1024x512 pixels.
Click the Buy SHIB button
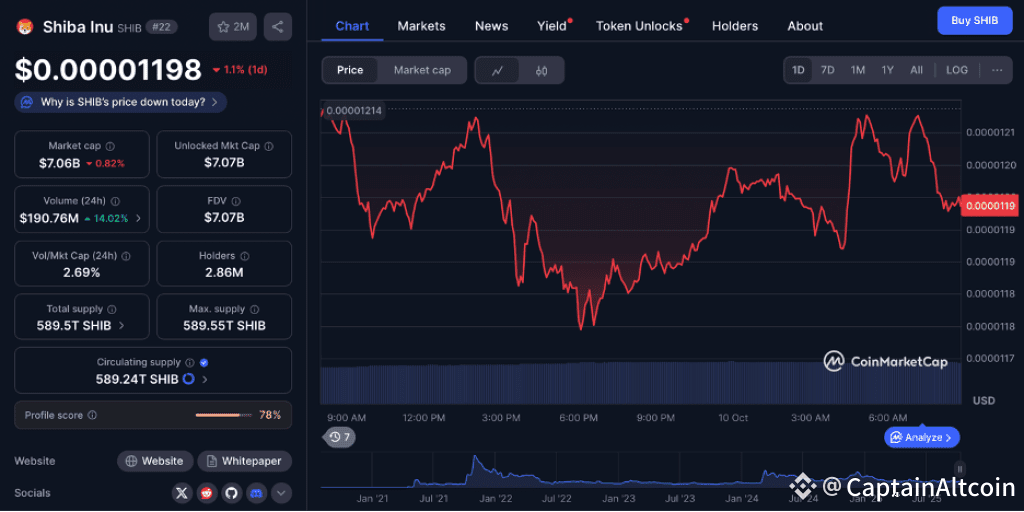tap(974, 20)
